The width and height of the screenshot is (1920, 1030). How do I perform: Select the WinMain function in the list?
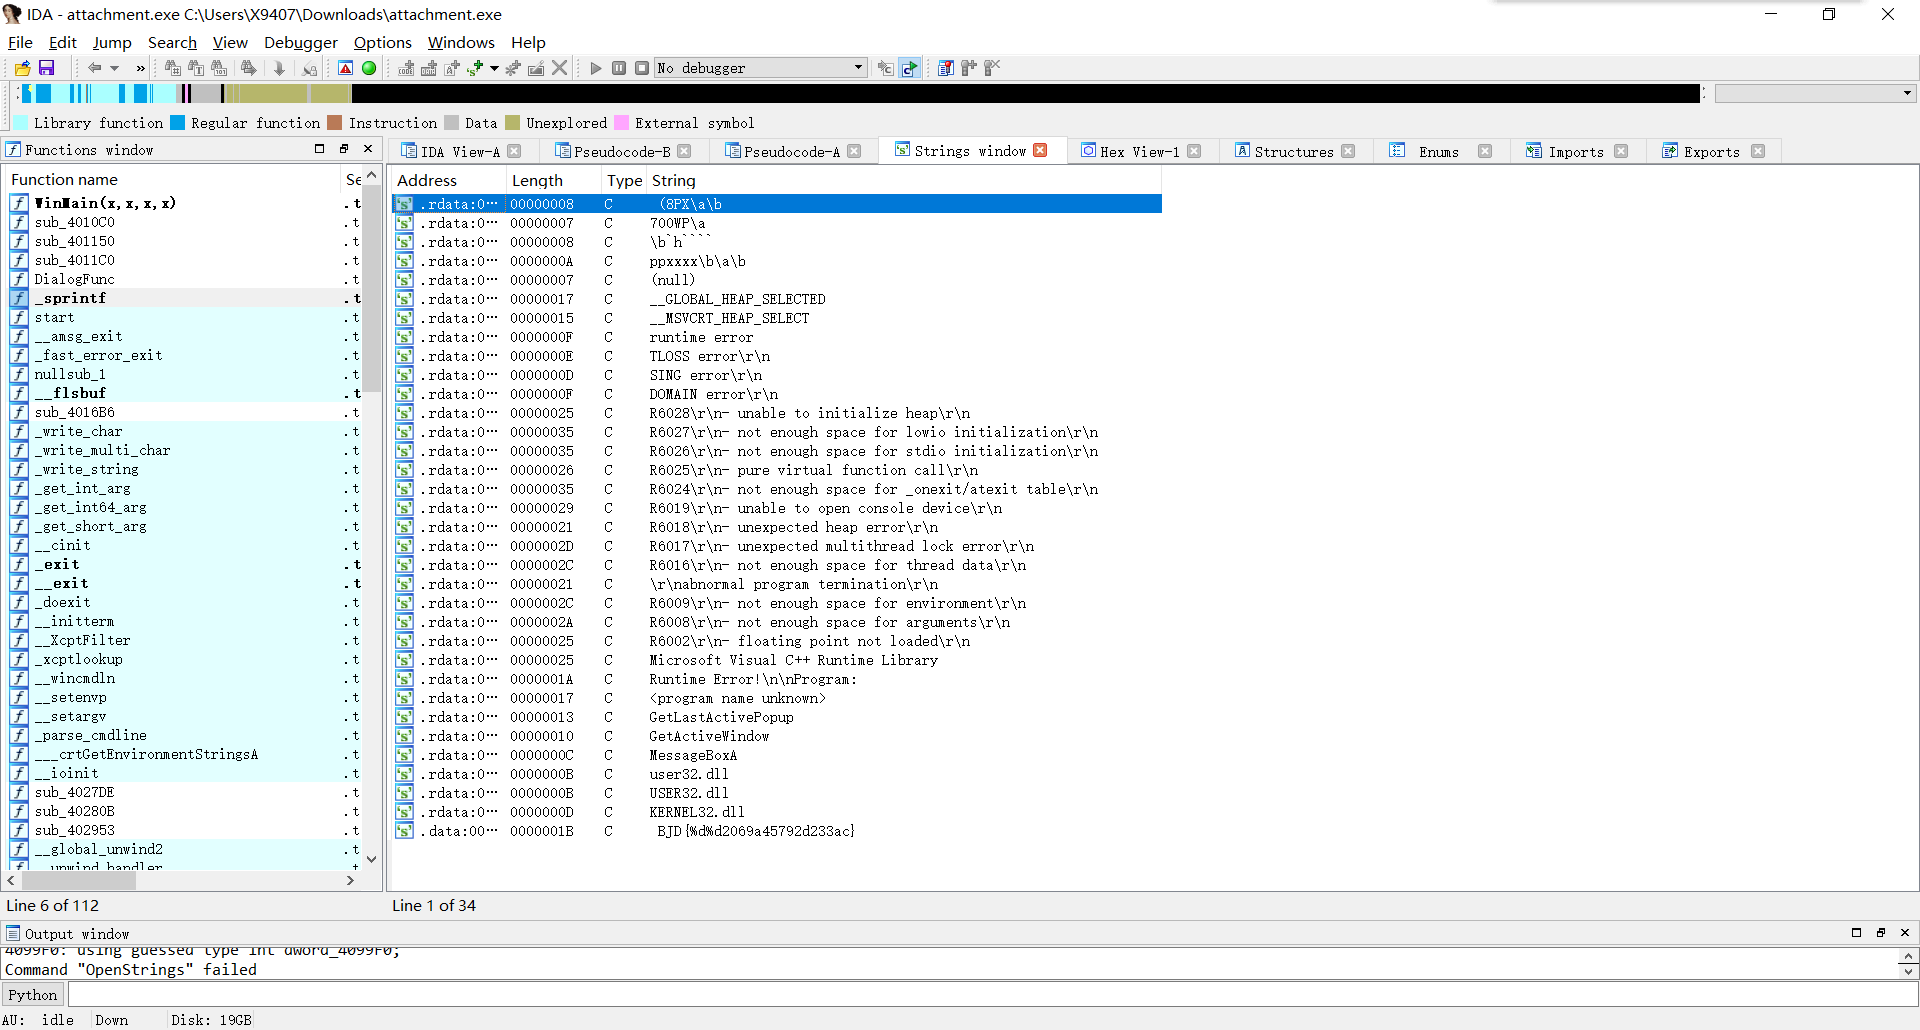(x=185, y=203)
